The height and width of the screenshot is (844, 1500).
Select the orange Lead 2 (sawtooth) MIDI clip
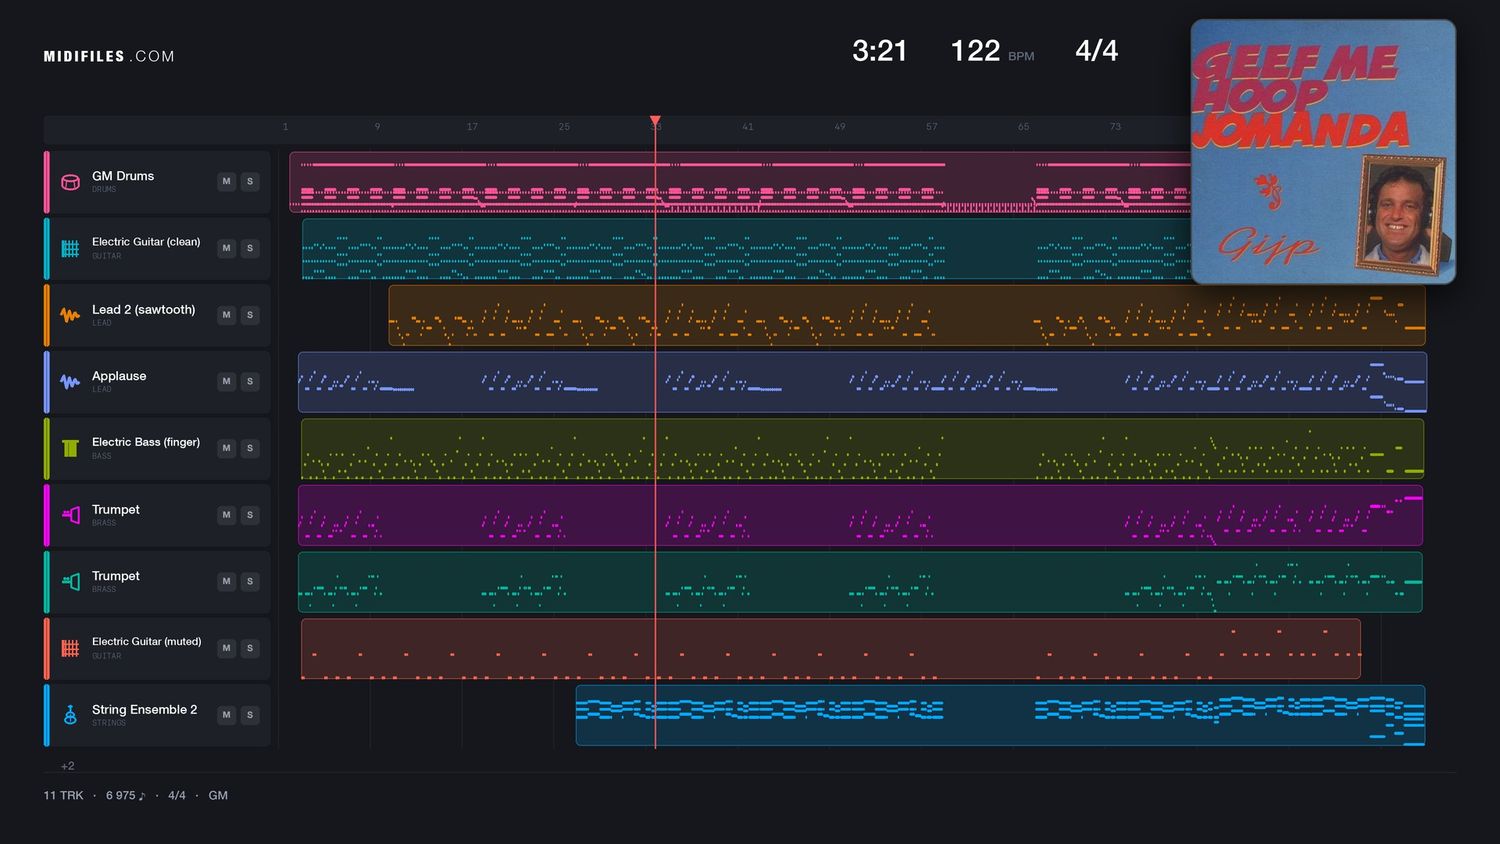coord(907,315)
